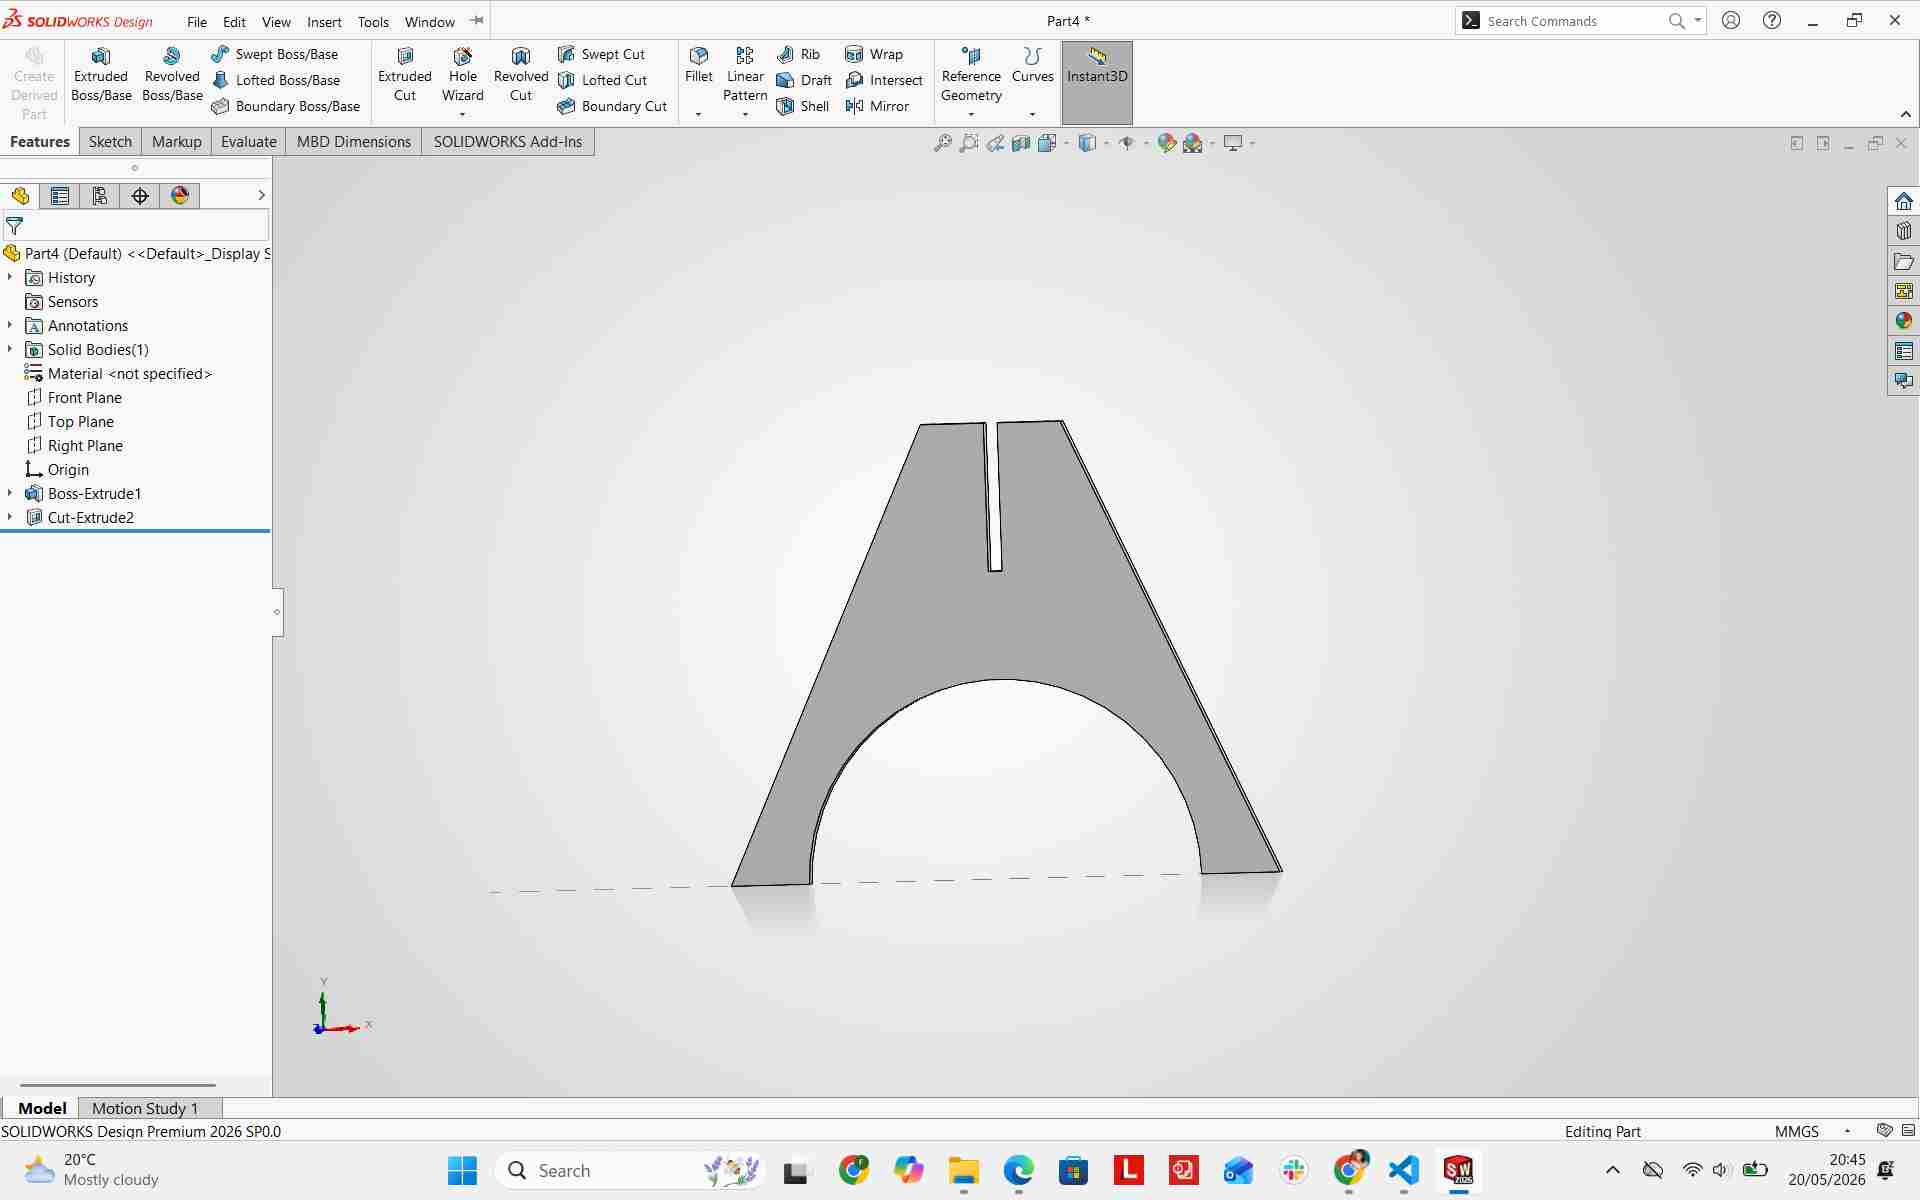Select the Linear Pattern tool
The width and height of the screenshot is (1920, 1200).
[745, 75]
